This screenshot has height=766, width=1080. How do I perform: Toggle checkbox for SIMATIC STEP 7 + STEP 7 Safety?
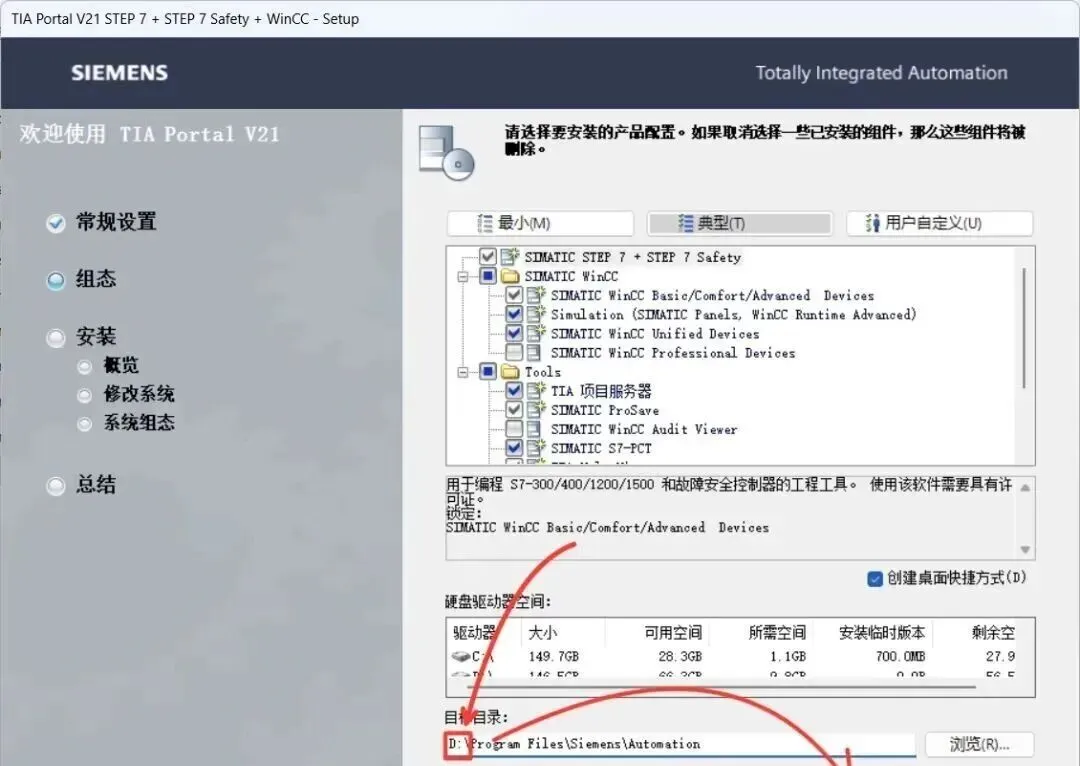(488, 257)
